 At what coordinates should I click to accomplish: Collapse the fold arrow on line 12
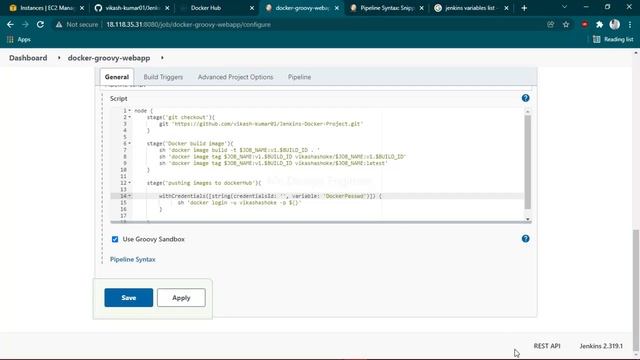[x=130, y=182]
